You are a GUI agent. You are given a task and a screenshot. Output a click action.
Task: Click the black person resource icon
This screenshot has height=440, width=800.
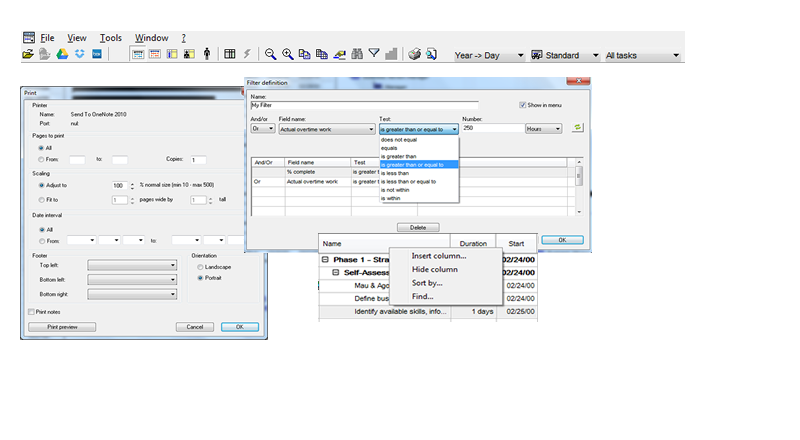[207, 54]
